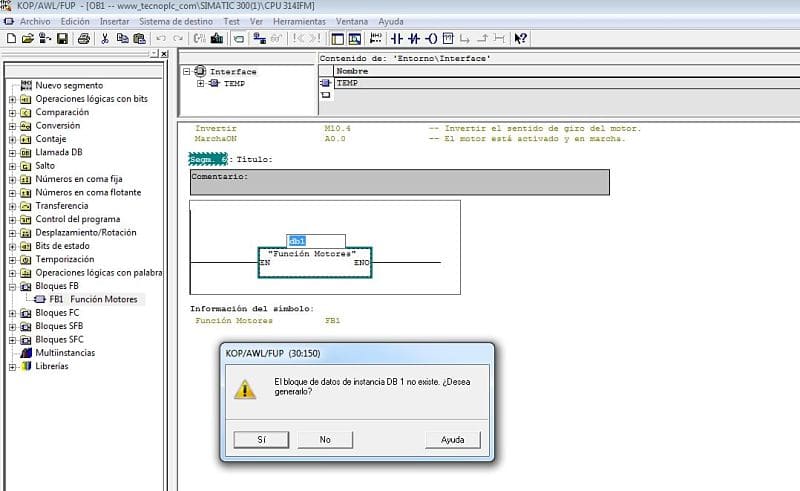
Task: Select Multiinstancias in the catalog
Action: pos(65,353)
